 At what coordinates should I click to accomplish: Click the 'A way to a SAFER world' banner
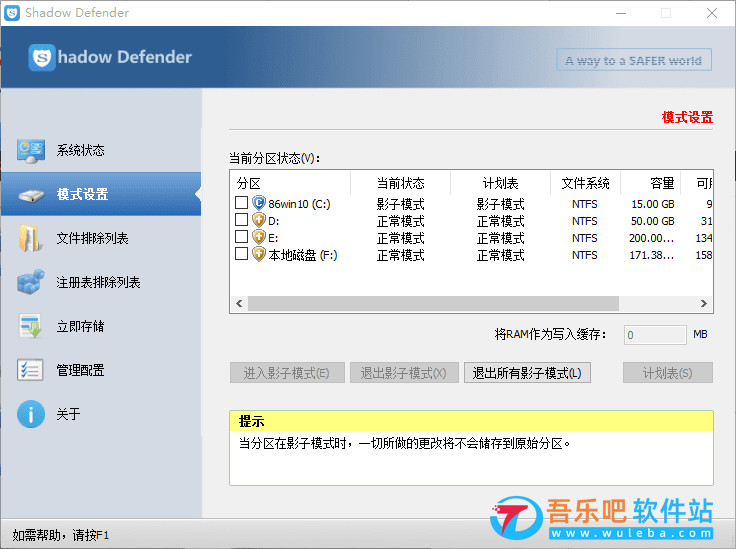tap(634, 60)
